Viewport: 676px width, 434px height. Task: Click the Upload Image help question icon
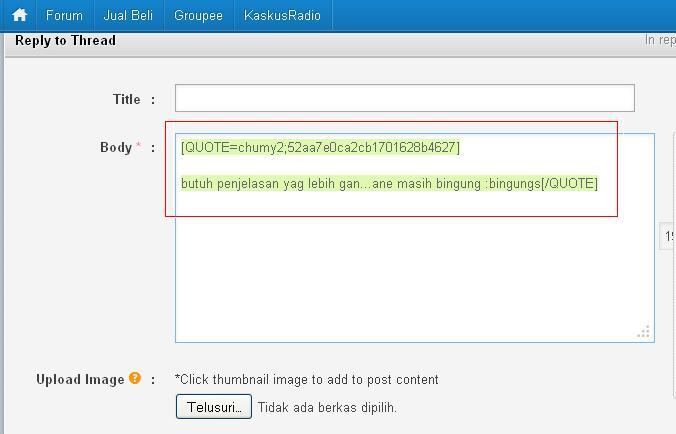click(x=135, y=378)
